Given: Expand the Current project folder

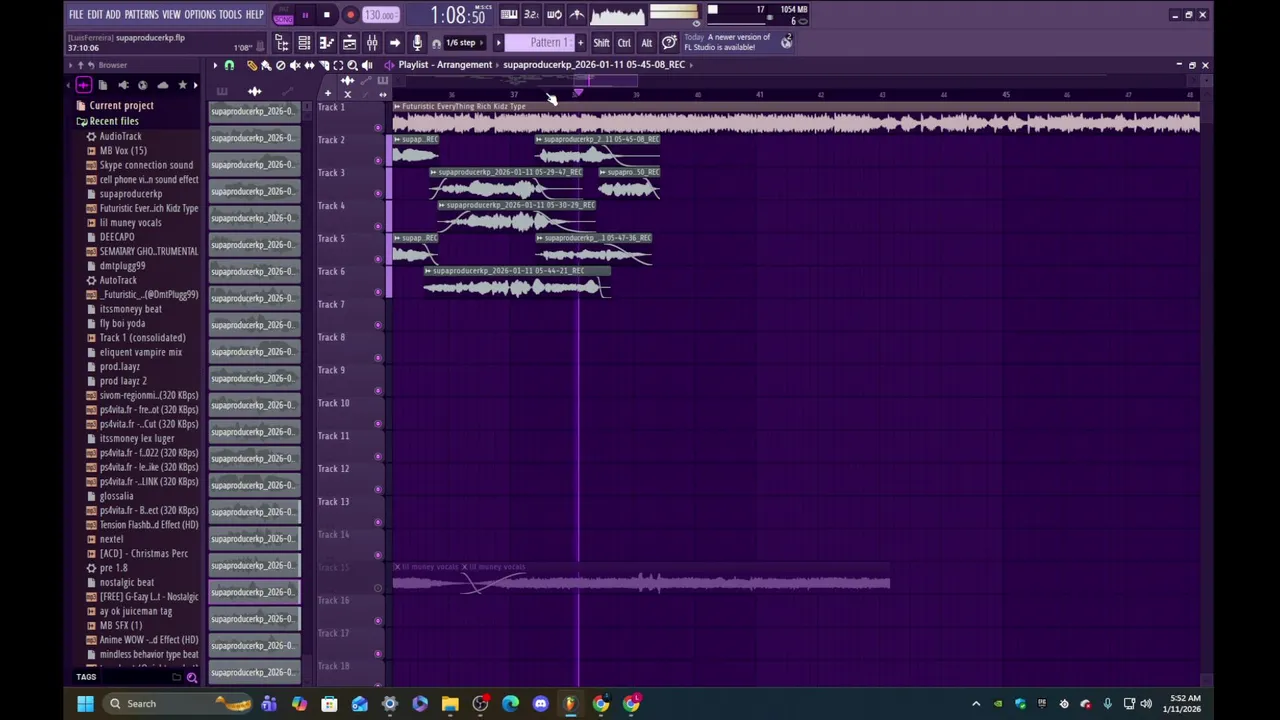Looking at the screenshot, I should (x=121, y=106).
